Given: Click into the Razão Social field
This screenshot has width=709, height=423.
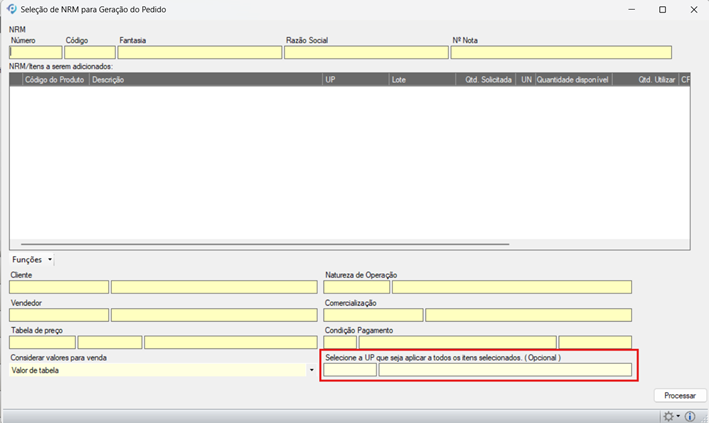Looking at the screenshot, I should click(366, 52).
